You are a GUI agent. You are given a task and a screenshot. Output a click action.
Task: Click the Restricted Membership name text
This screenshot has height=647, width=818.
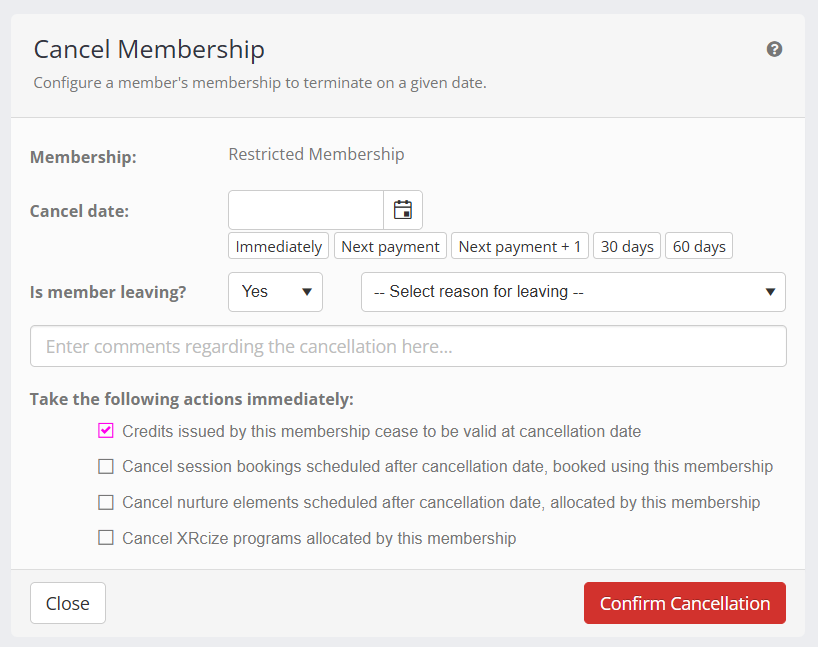(x=316, y=154)
